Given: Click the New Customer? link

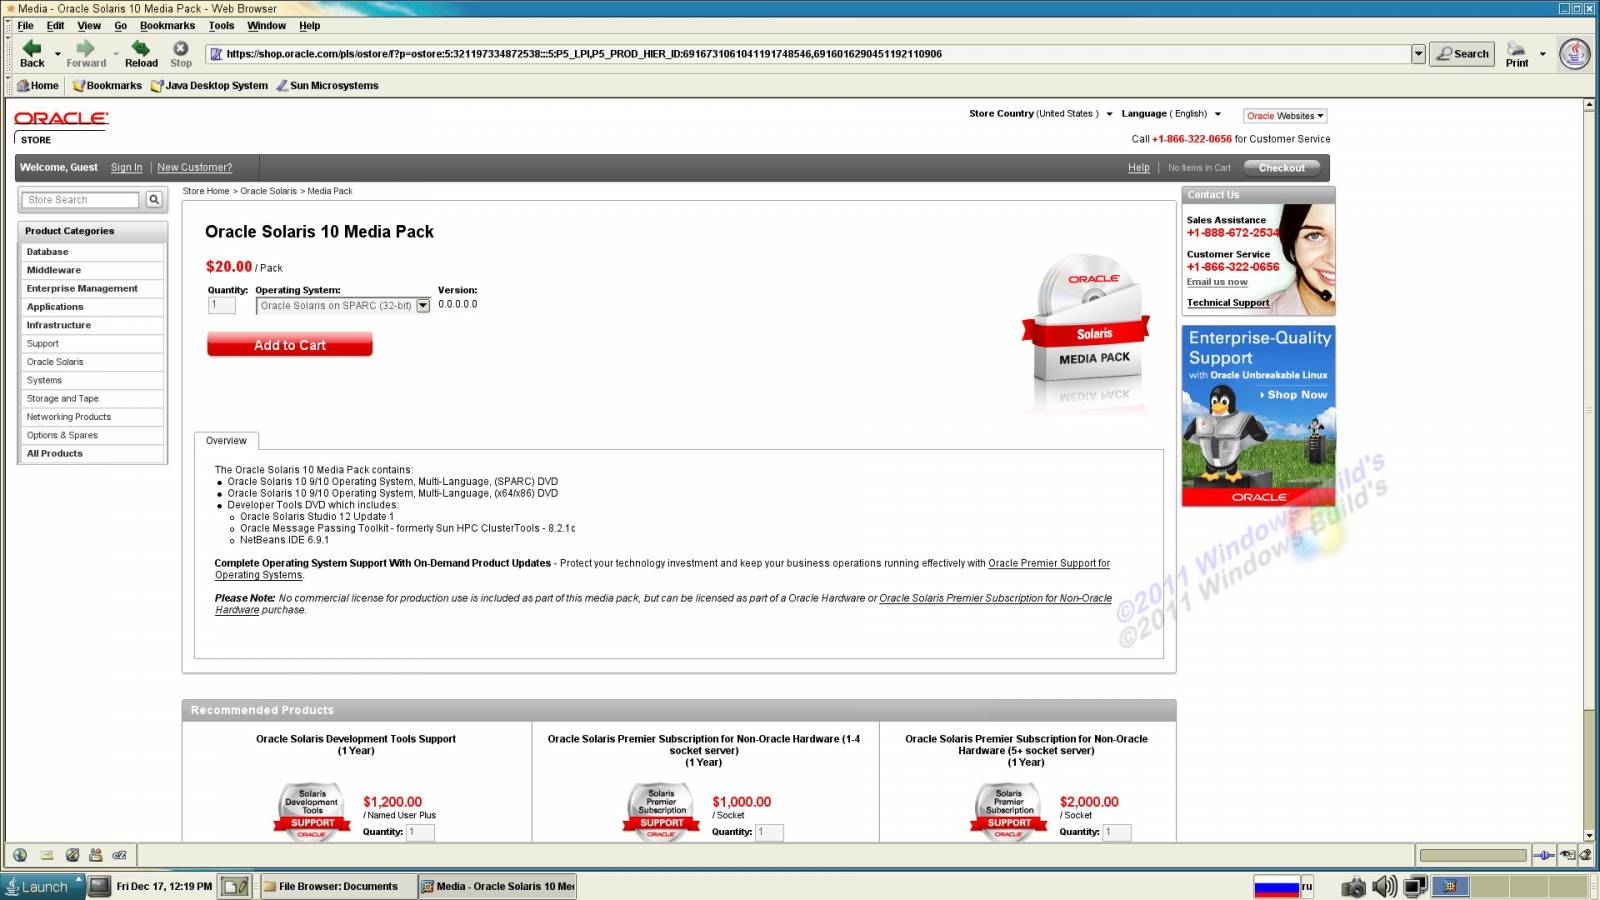Looking at the screenshot, I should (194, 168).
